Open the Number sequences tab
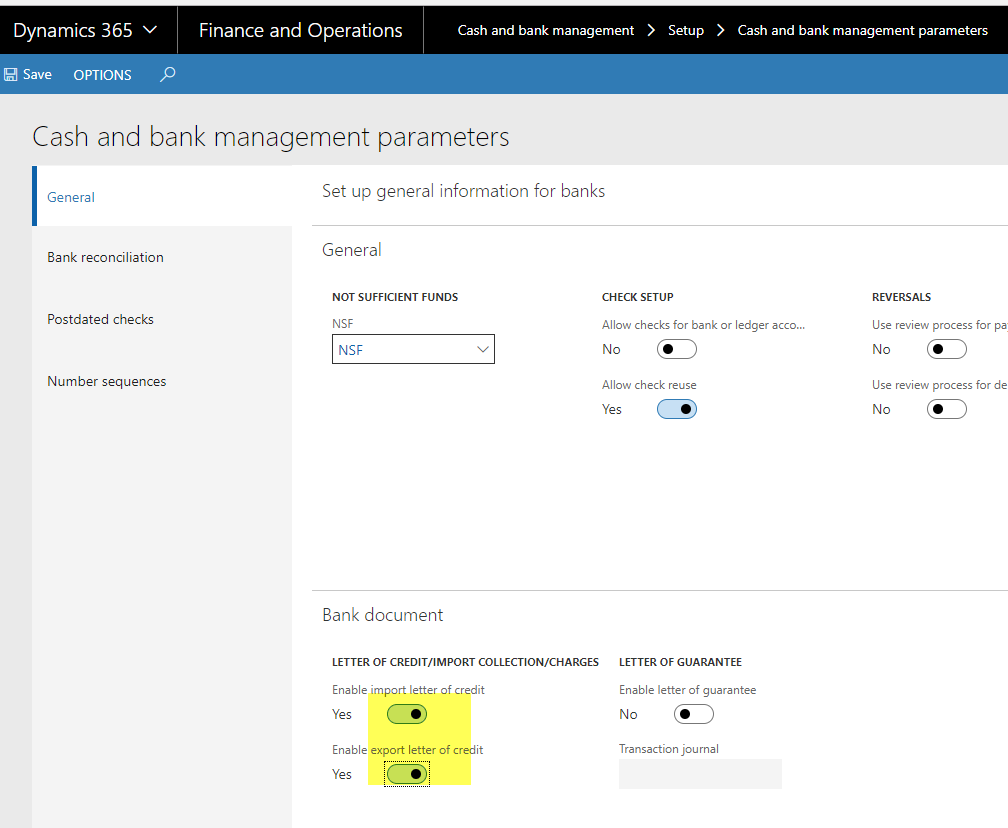 pos(106,381)
